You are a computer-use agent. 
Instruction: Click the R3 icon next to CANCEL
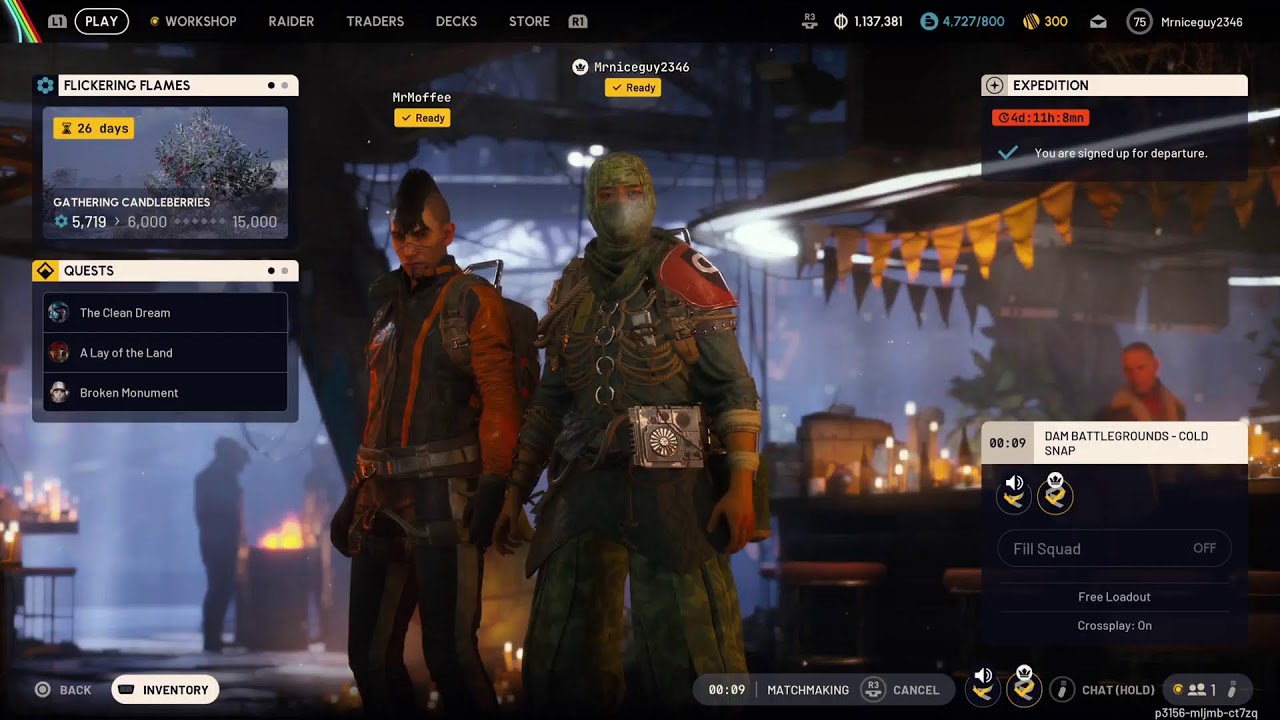[x=873, y=689]
